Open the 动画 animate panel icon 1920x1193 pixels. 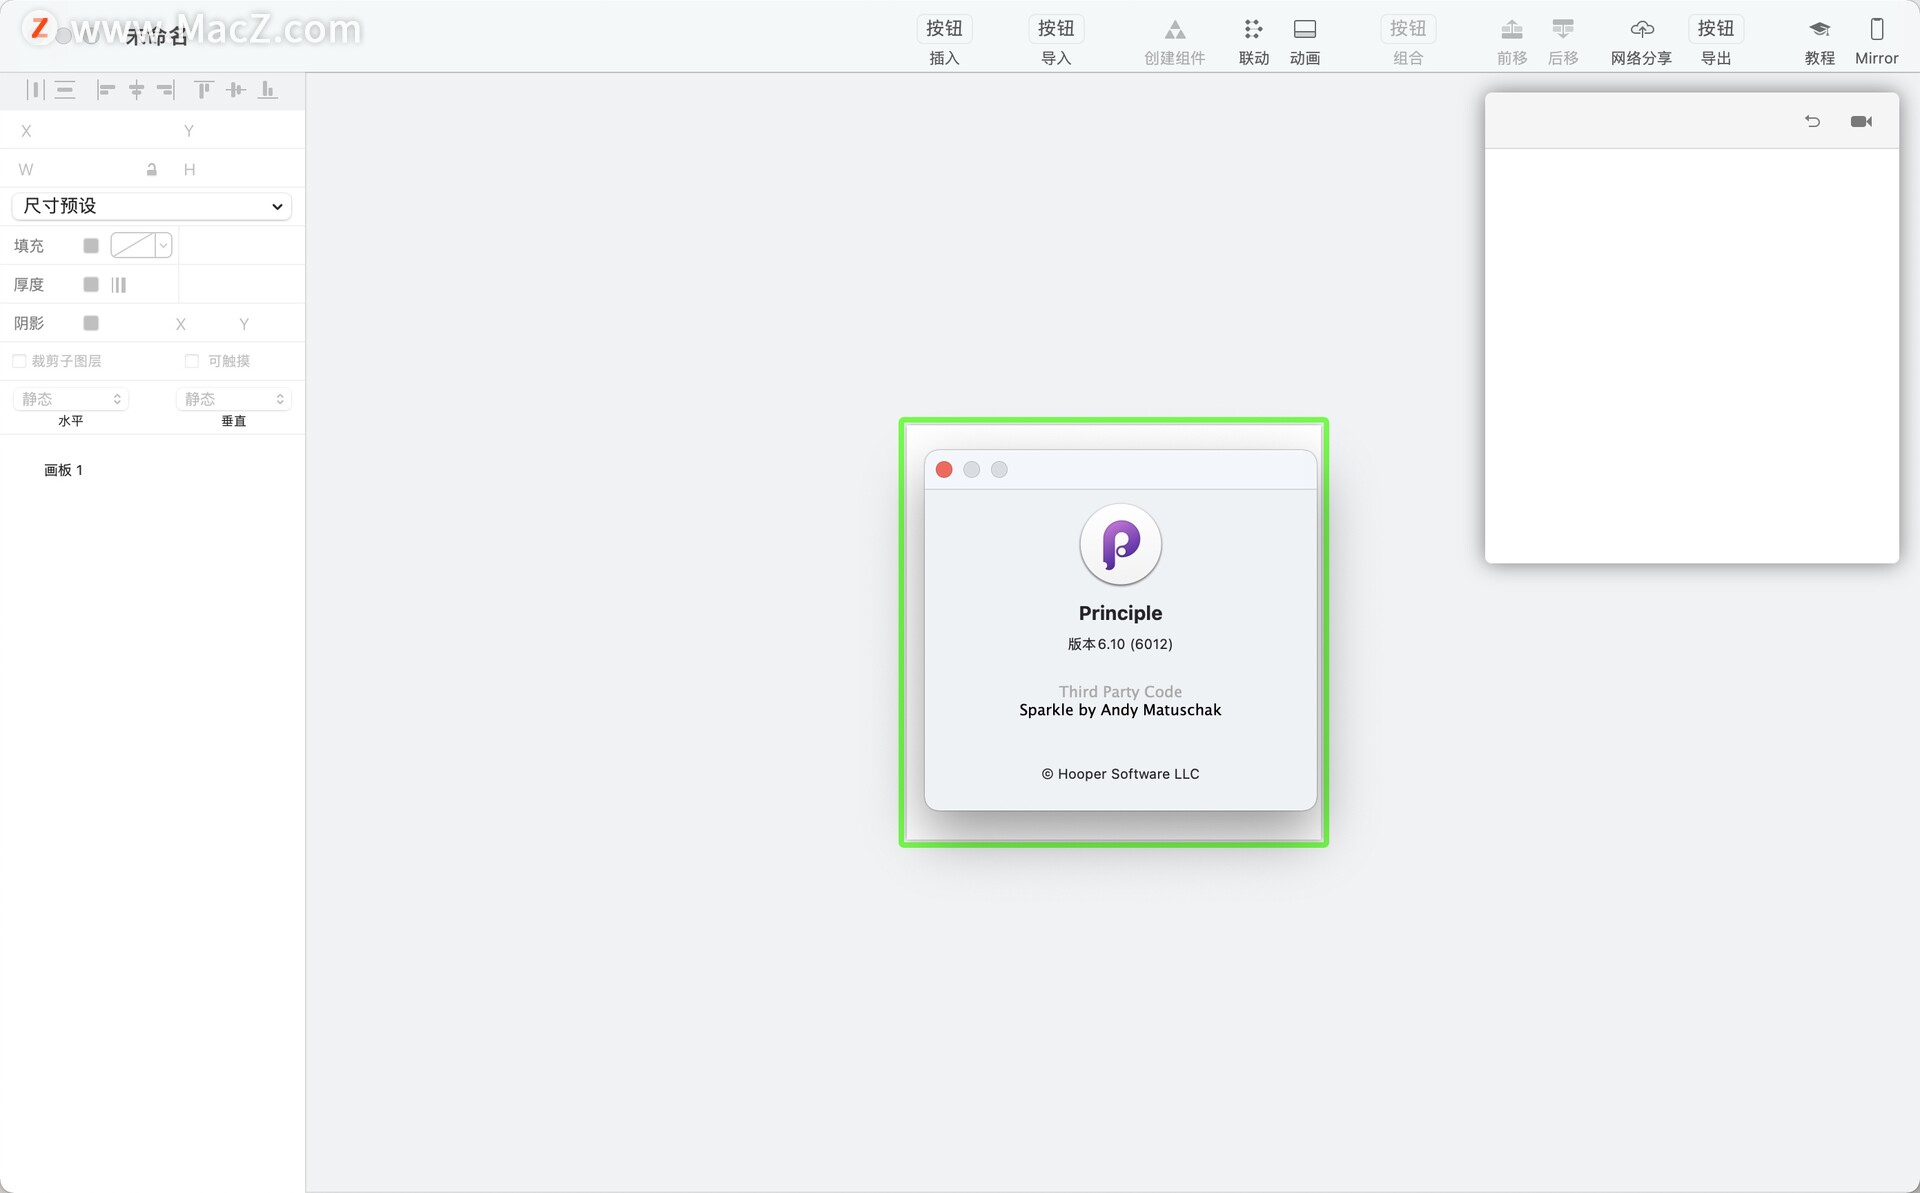[1305, 30]
